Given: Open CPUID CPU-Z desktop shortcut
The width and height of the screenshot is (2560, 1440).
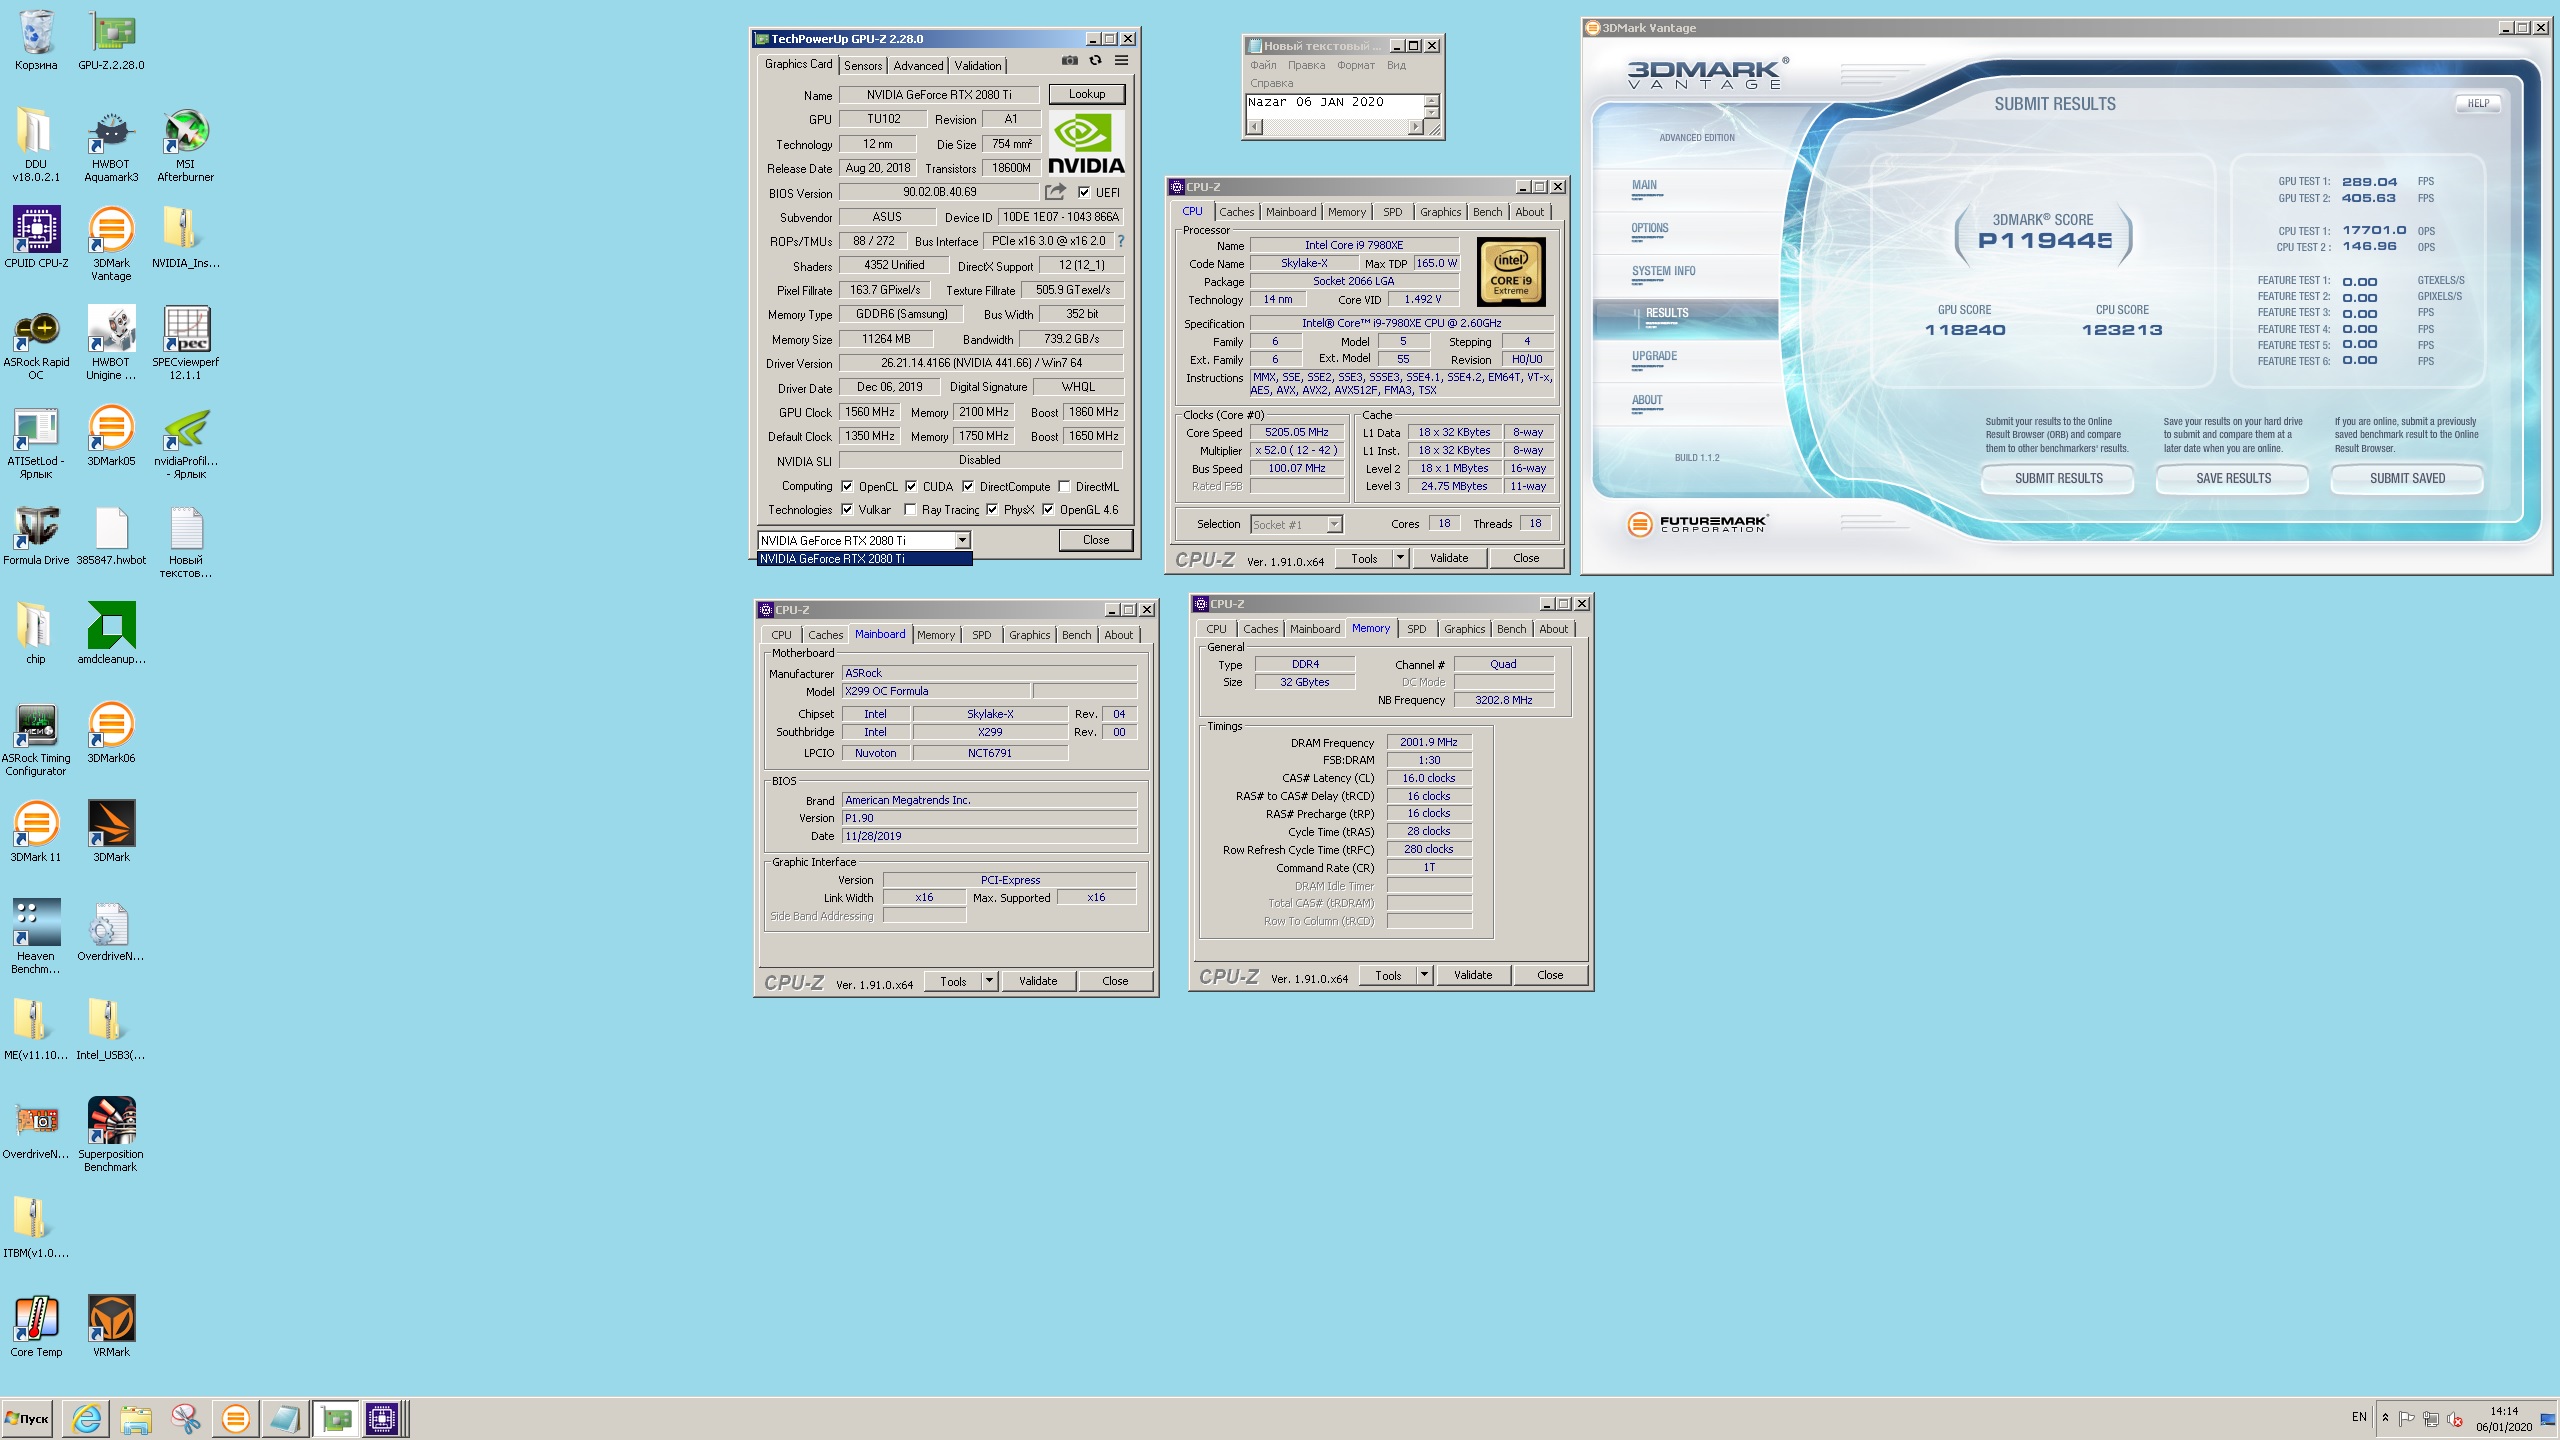Looking at the screenshot, I should (x=37, y=238).
